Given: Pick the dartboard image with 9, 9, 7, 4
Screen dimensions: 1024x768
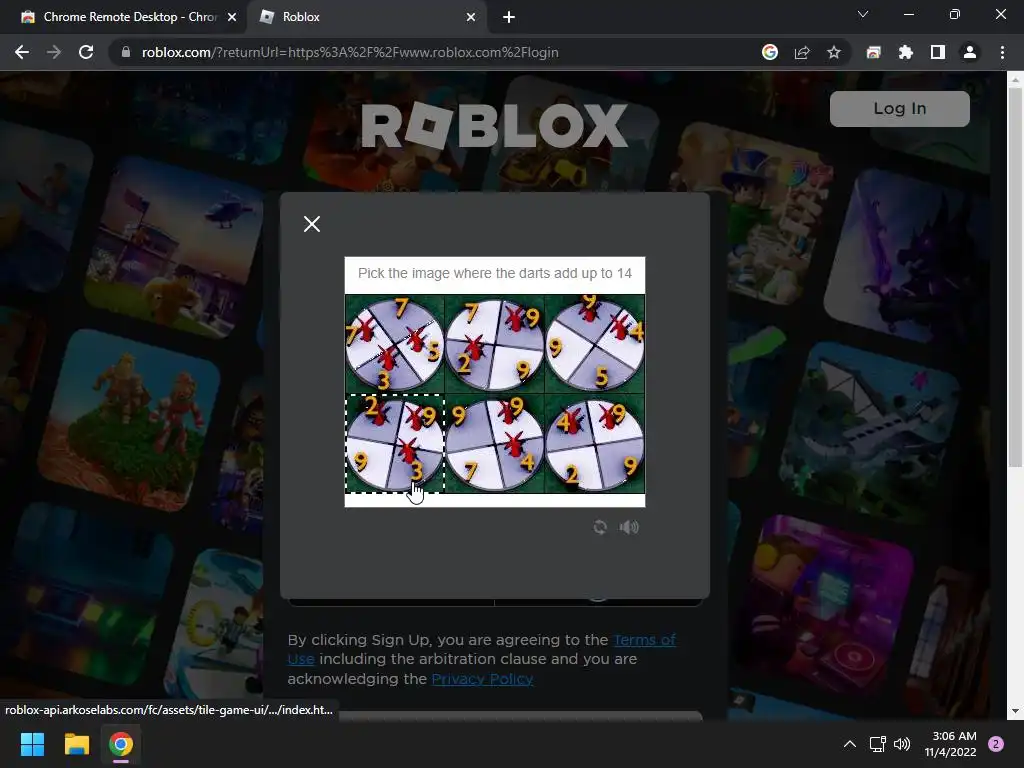Looking at the screenshot, I should pyautogui.click(x=494, y=443).
